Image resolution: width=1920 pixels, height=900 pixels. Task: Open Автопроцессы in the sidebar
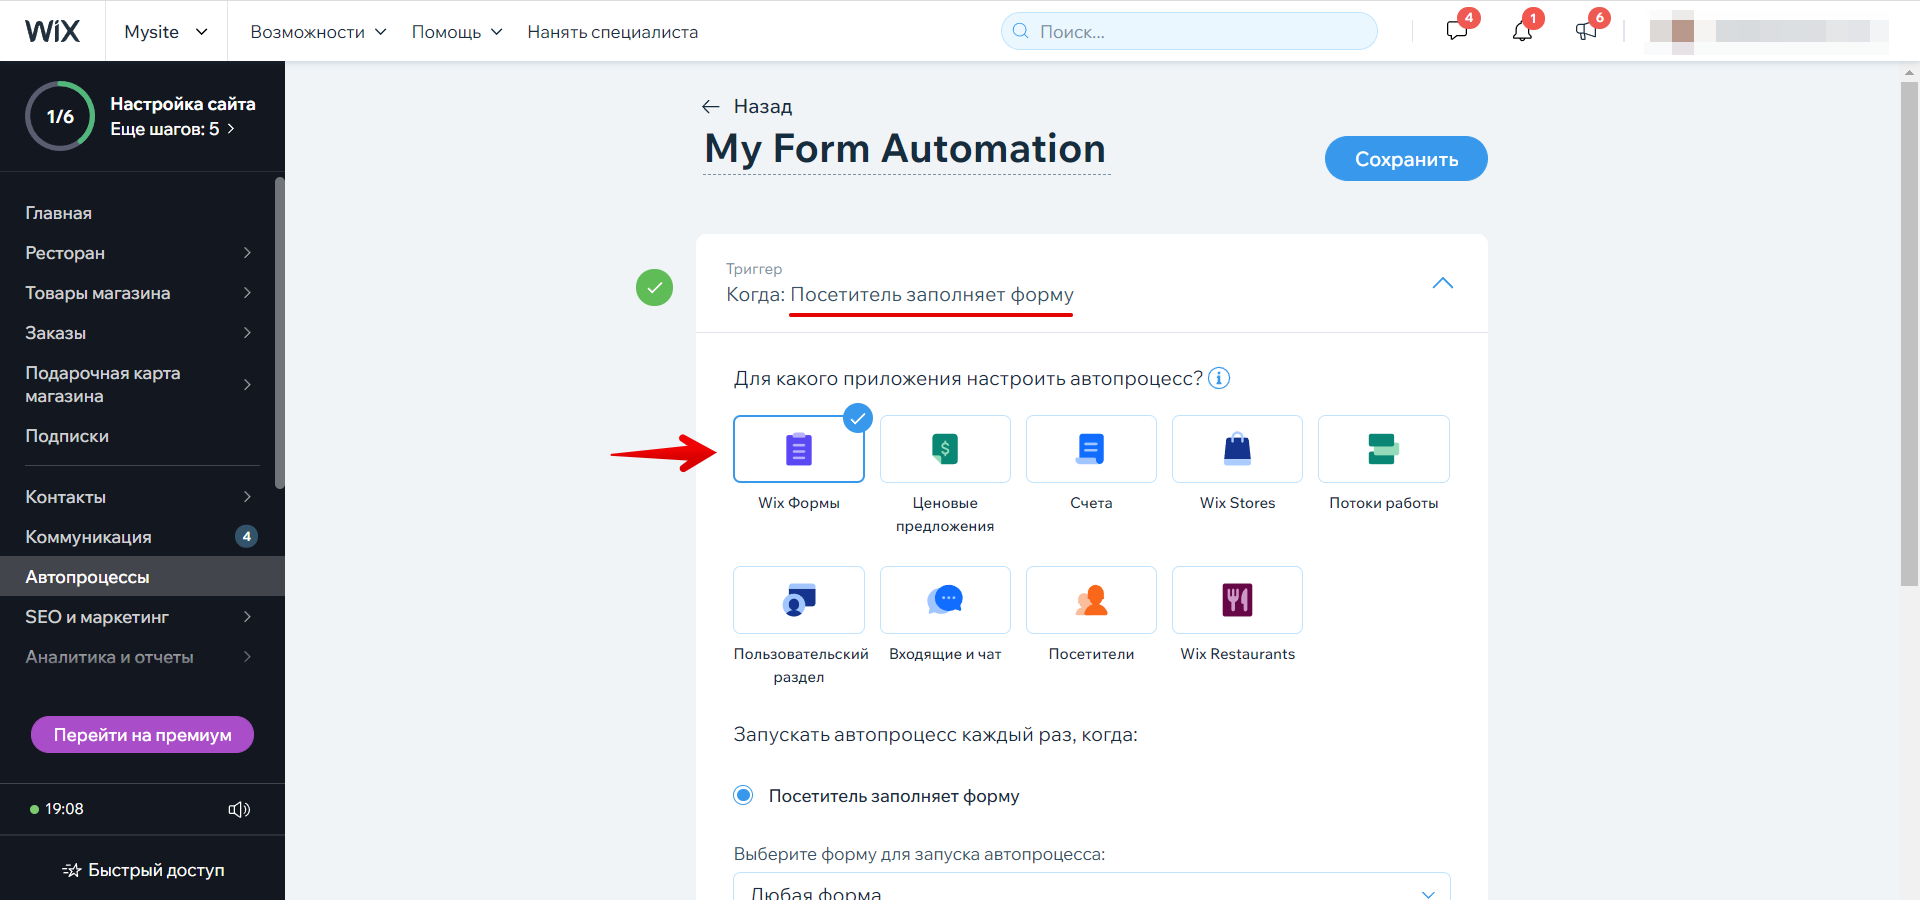142,577
